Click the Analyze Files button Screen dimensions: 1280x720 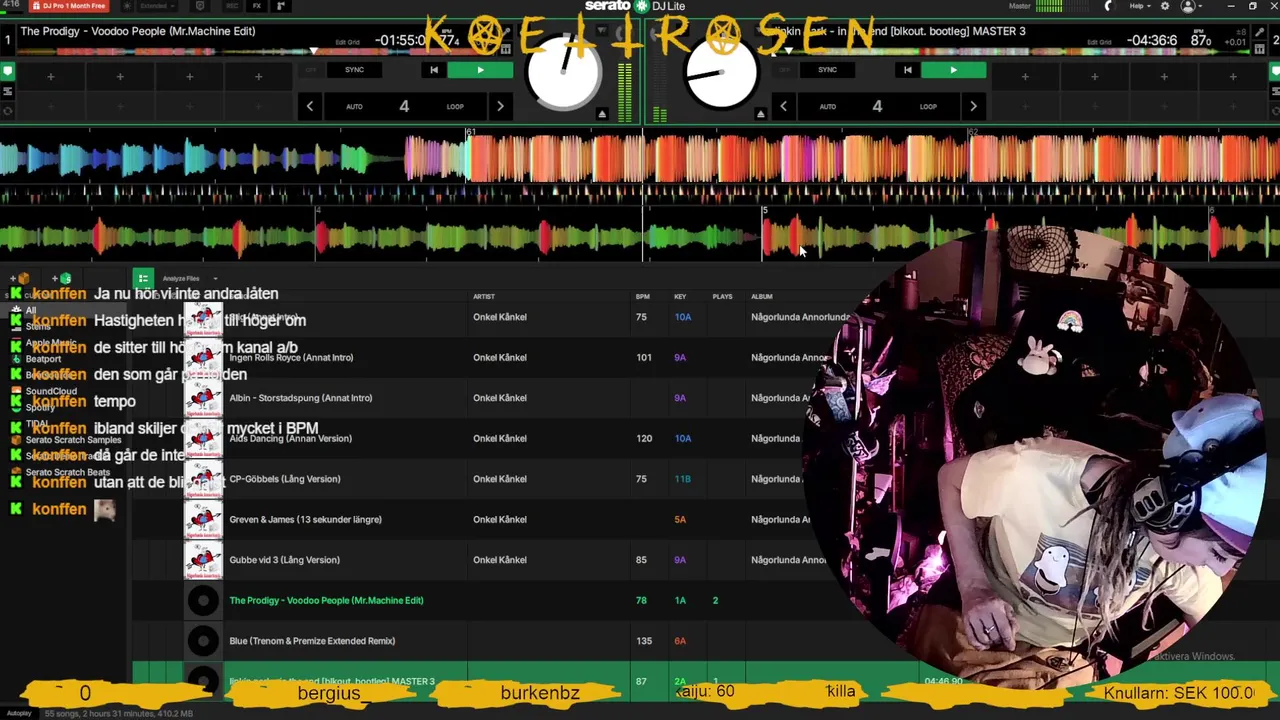click(181, 278)
